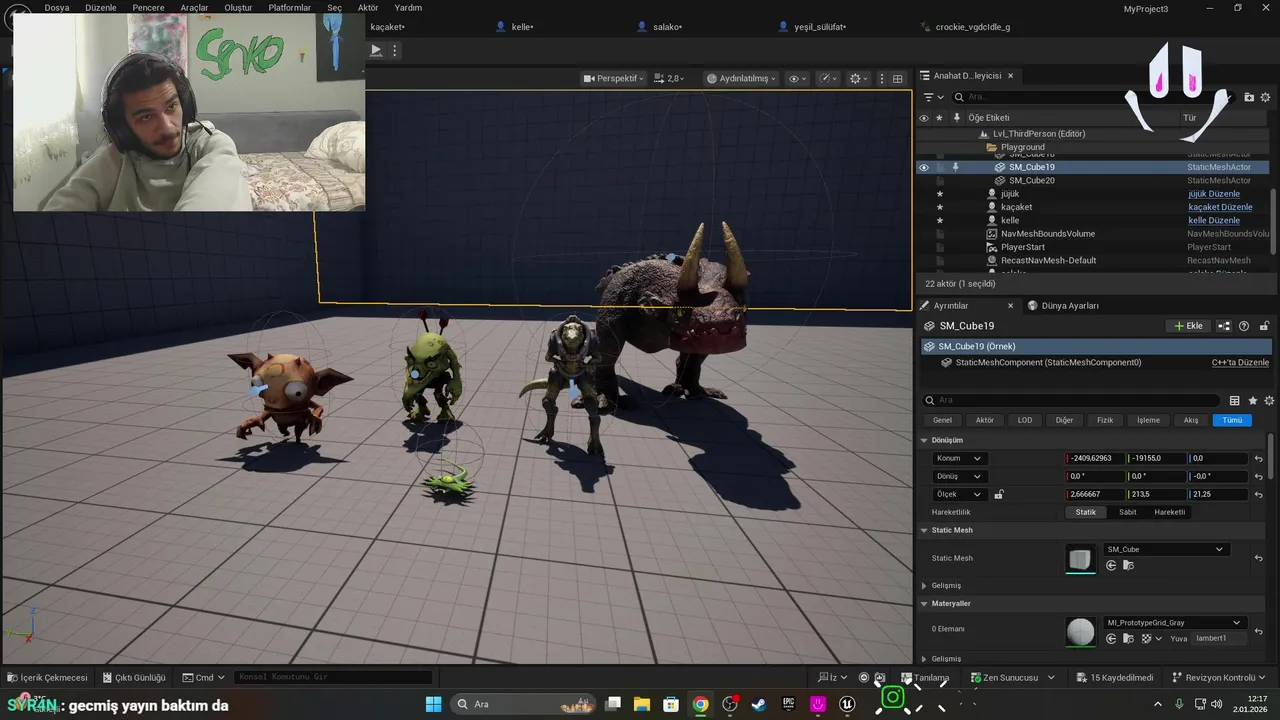This screenshot has width=1280, height=720.
Task: Open the Düzenle menu
Action: tap(101, 7)
